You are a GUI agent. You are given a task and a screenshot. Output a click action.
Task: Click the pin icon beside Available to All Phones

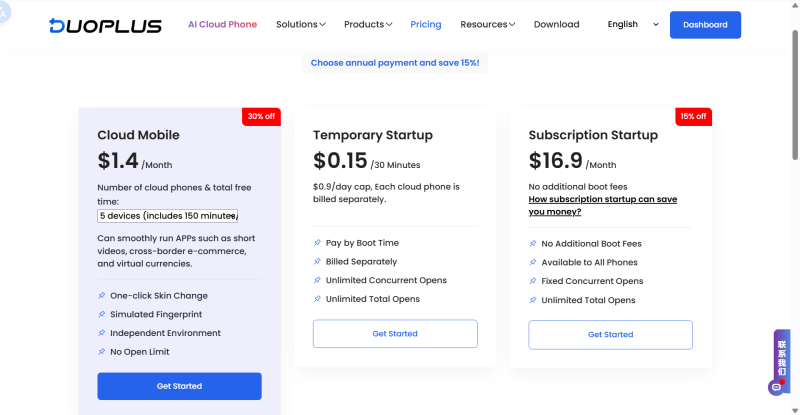pyautogui.click(x=533, y=262)
